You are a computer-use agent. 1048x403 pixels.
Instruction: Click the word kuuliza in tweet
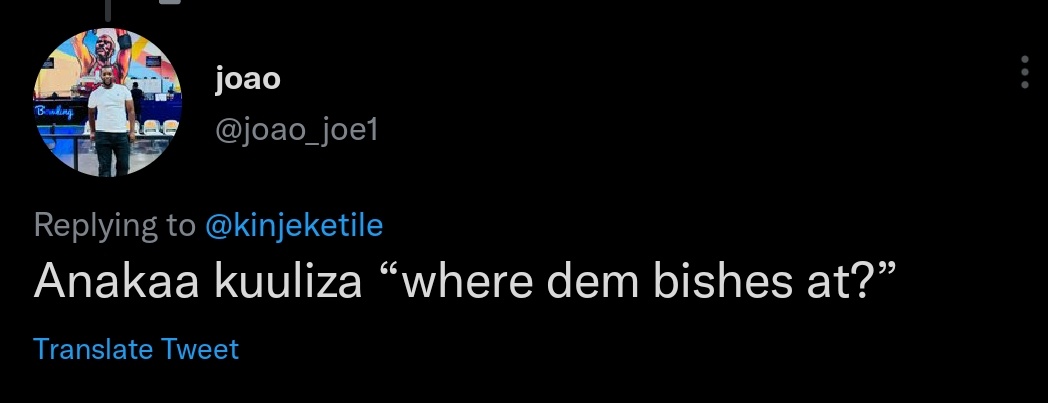coord(288,281)
